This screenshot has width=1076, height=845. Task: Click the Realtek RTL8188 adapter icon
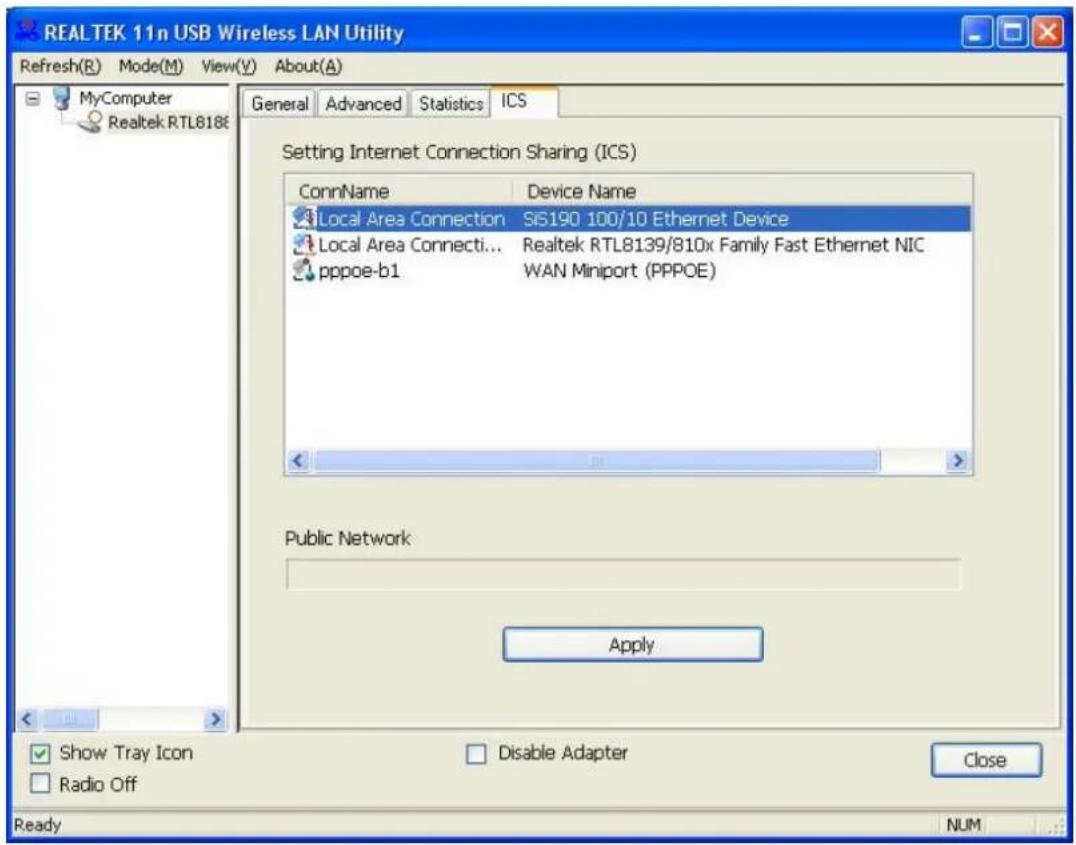coord(90,123)
